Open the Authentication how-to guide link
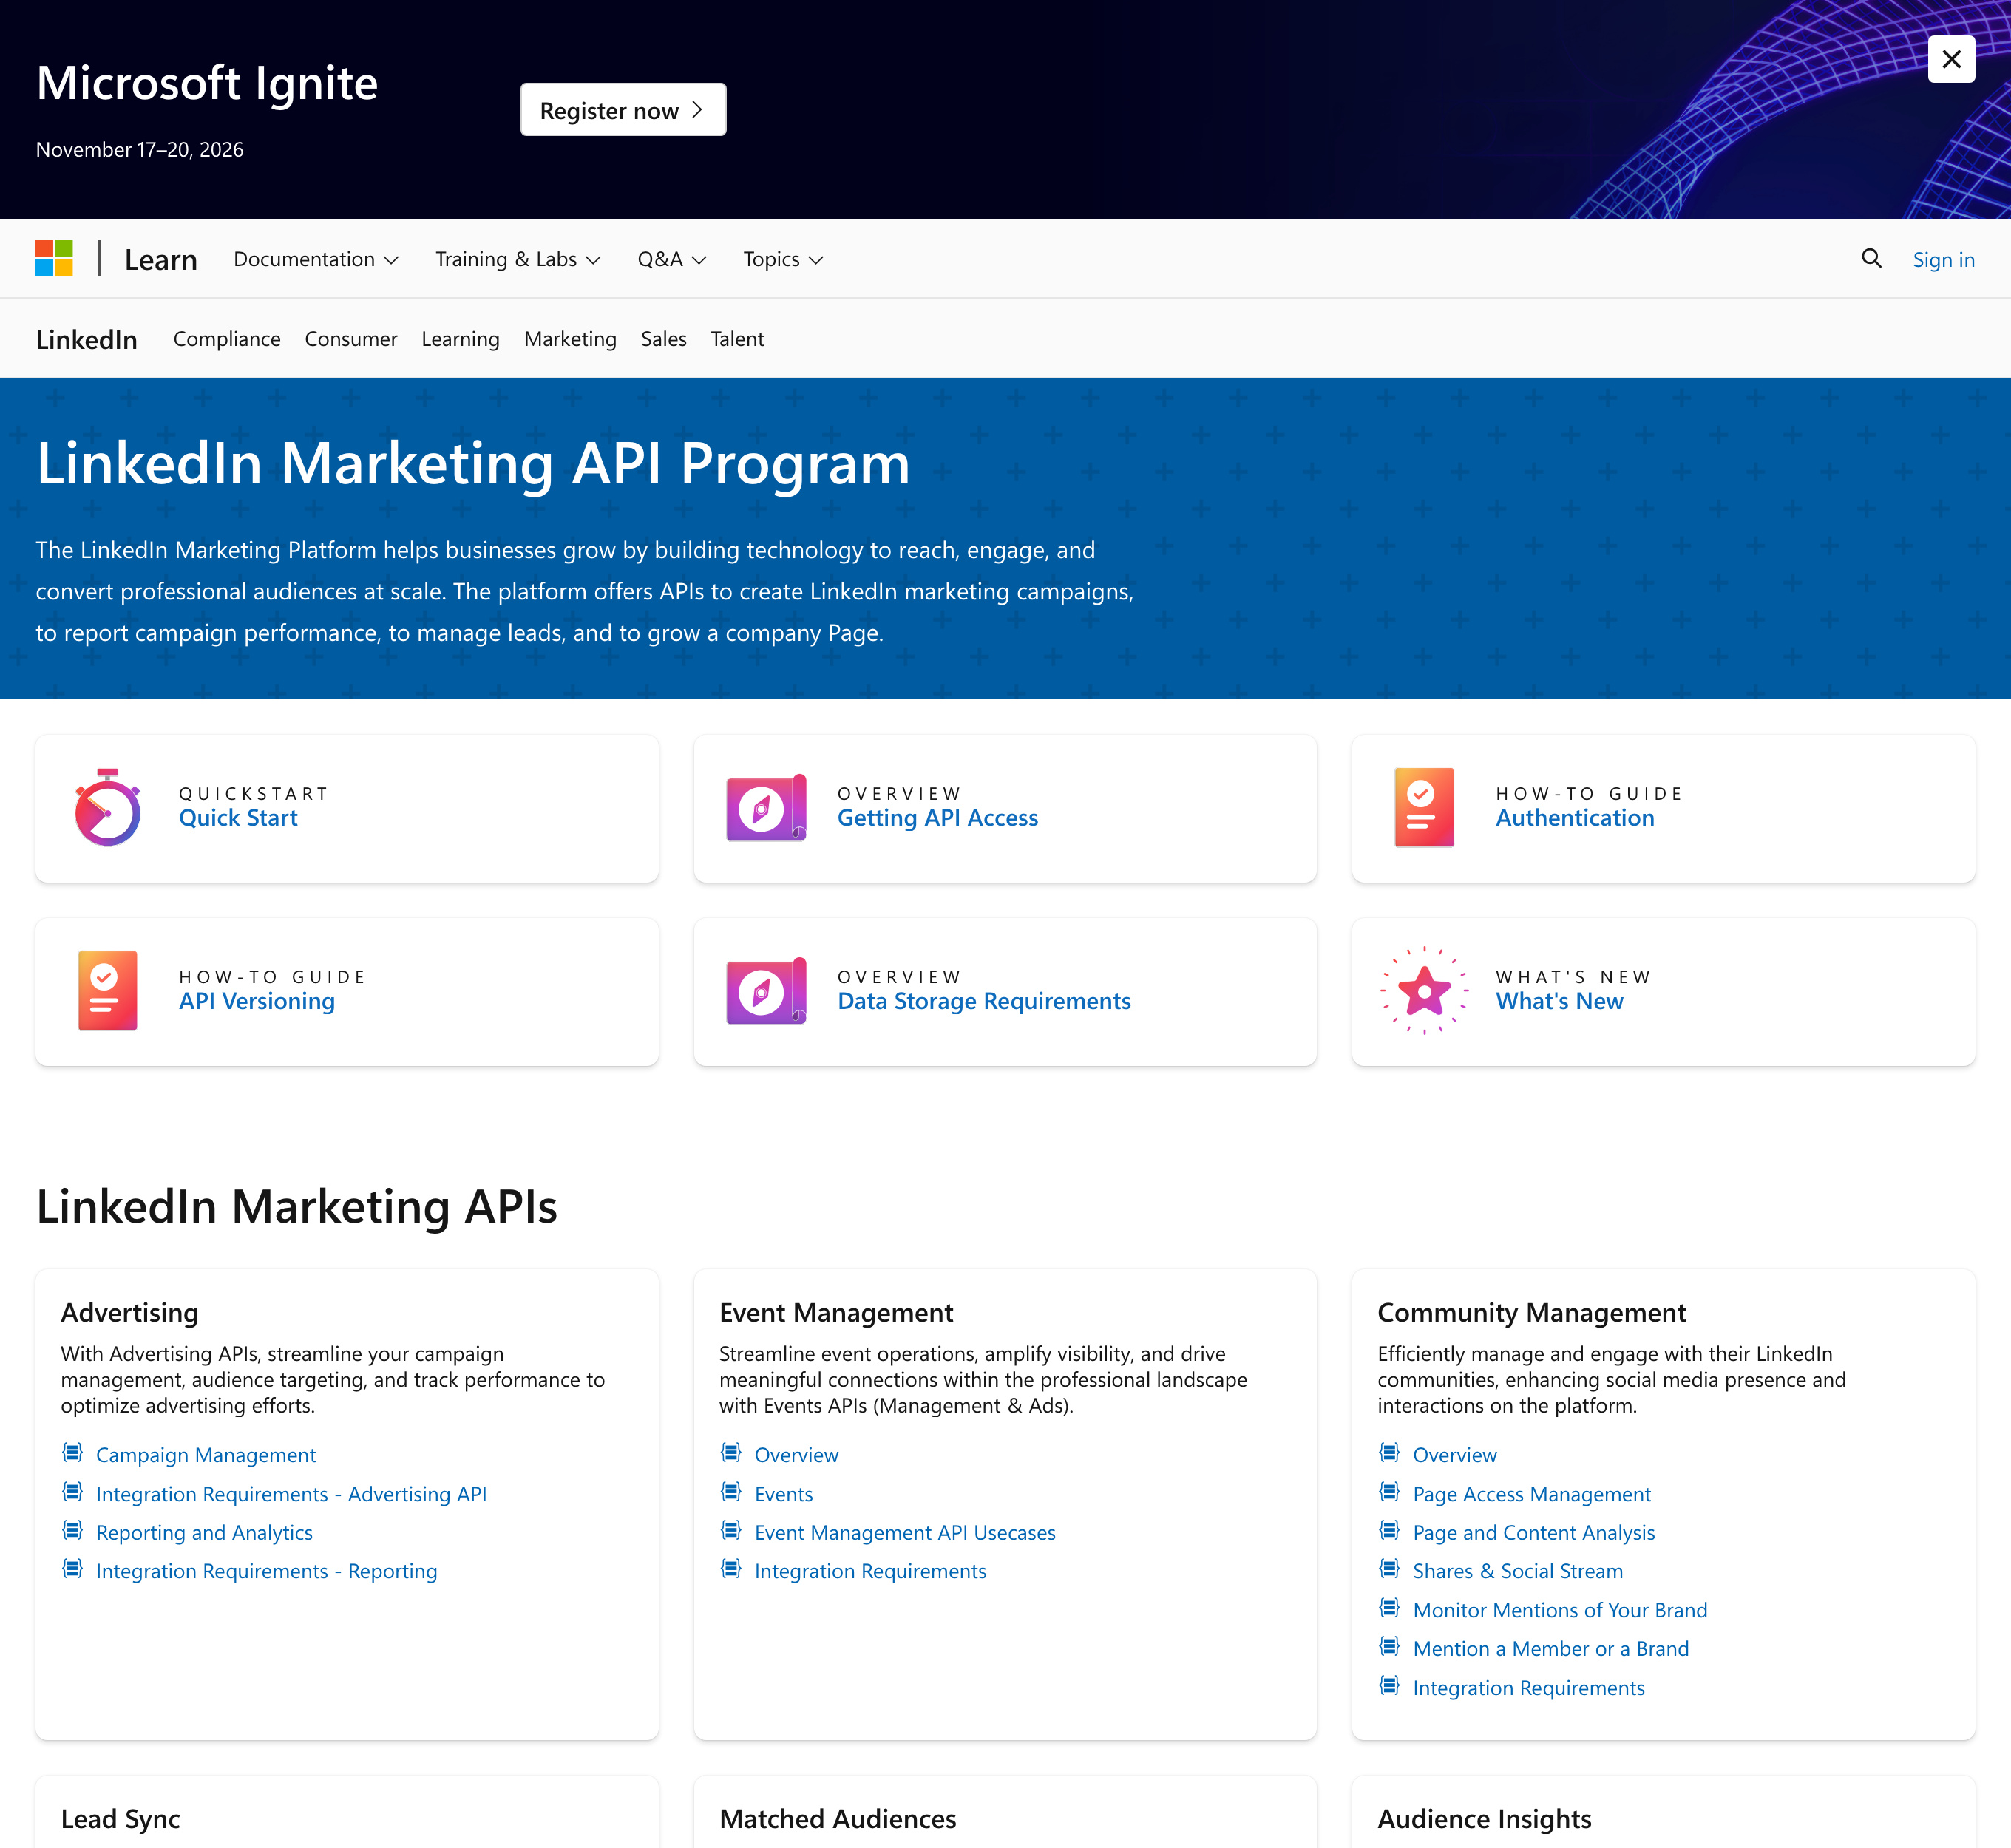Image resolution: width=2011 pixels, height=1848 pixels. 1574,818
